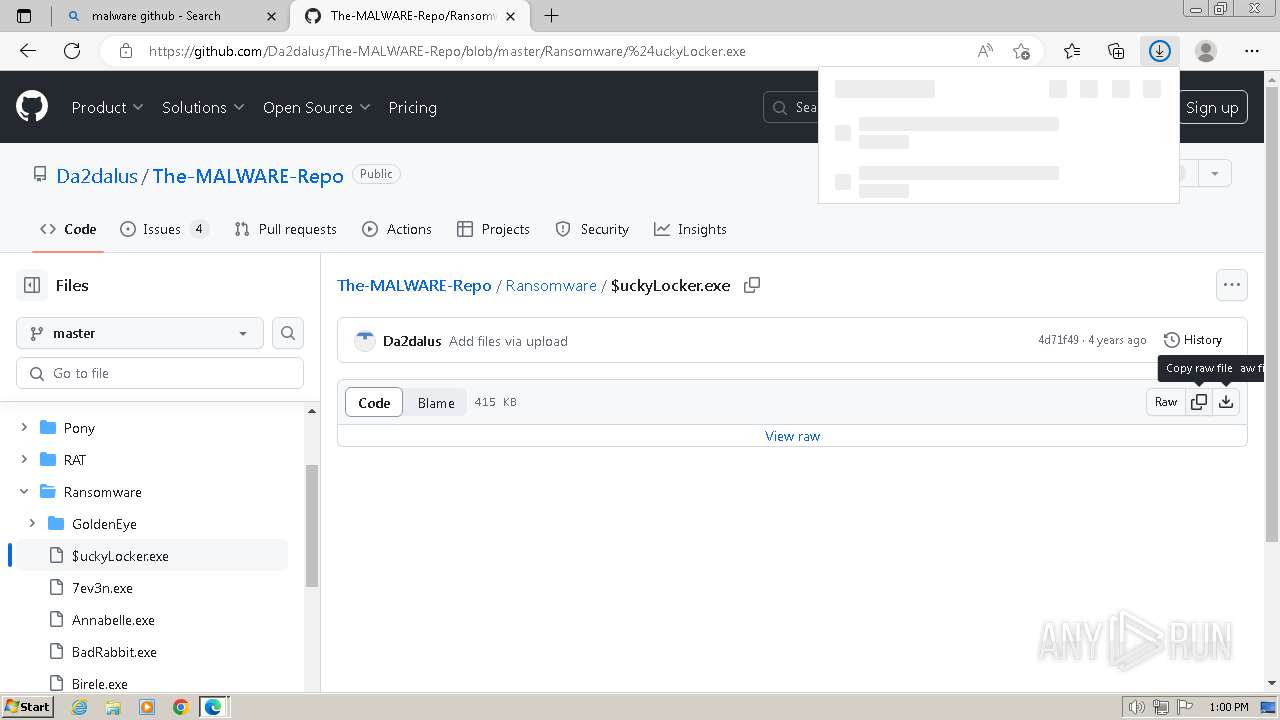Click the address bar URL
Screen dimensions: 1280x720
click(447, 51)
